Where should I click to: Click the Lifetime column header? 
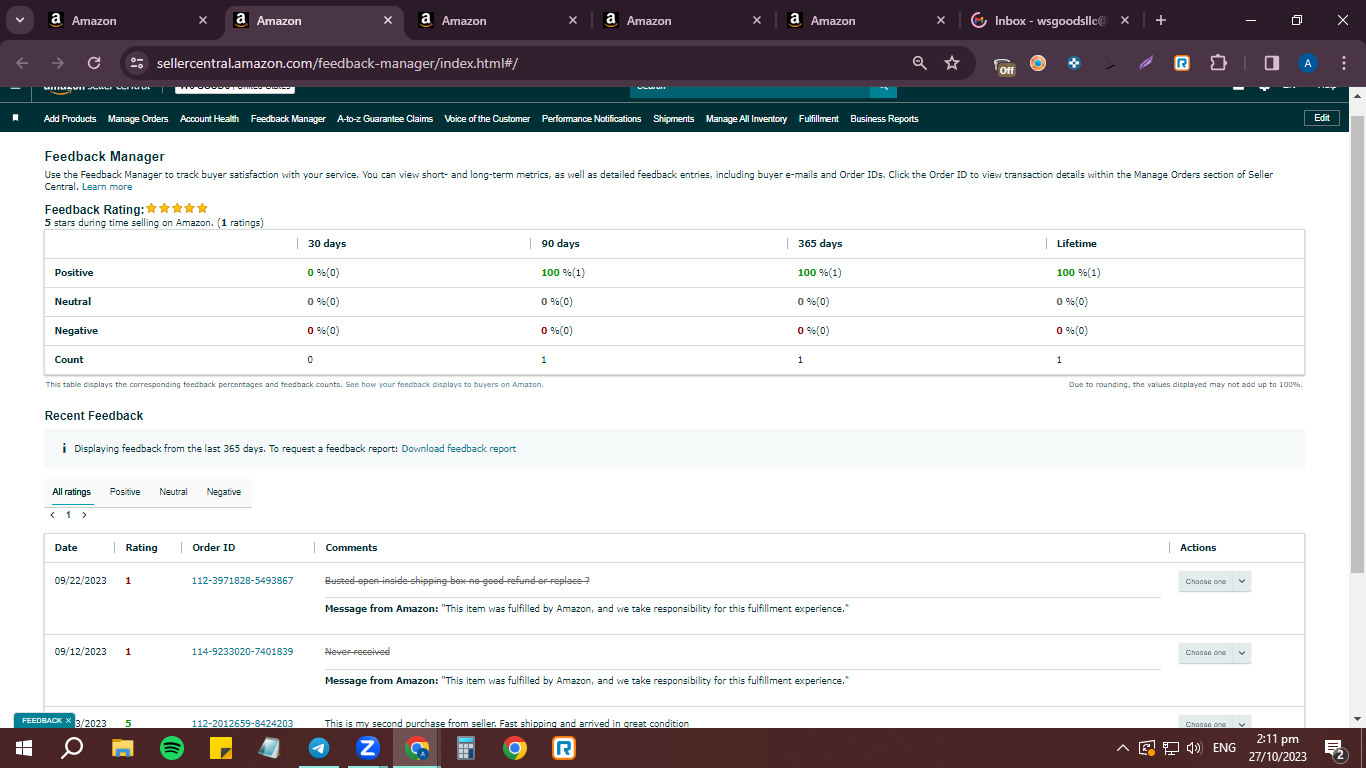[x=1077, y=244]
